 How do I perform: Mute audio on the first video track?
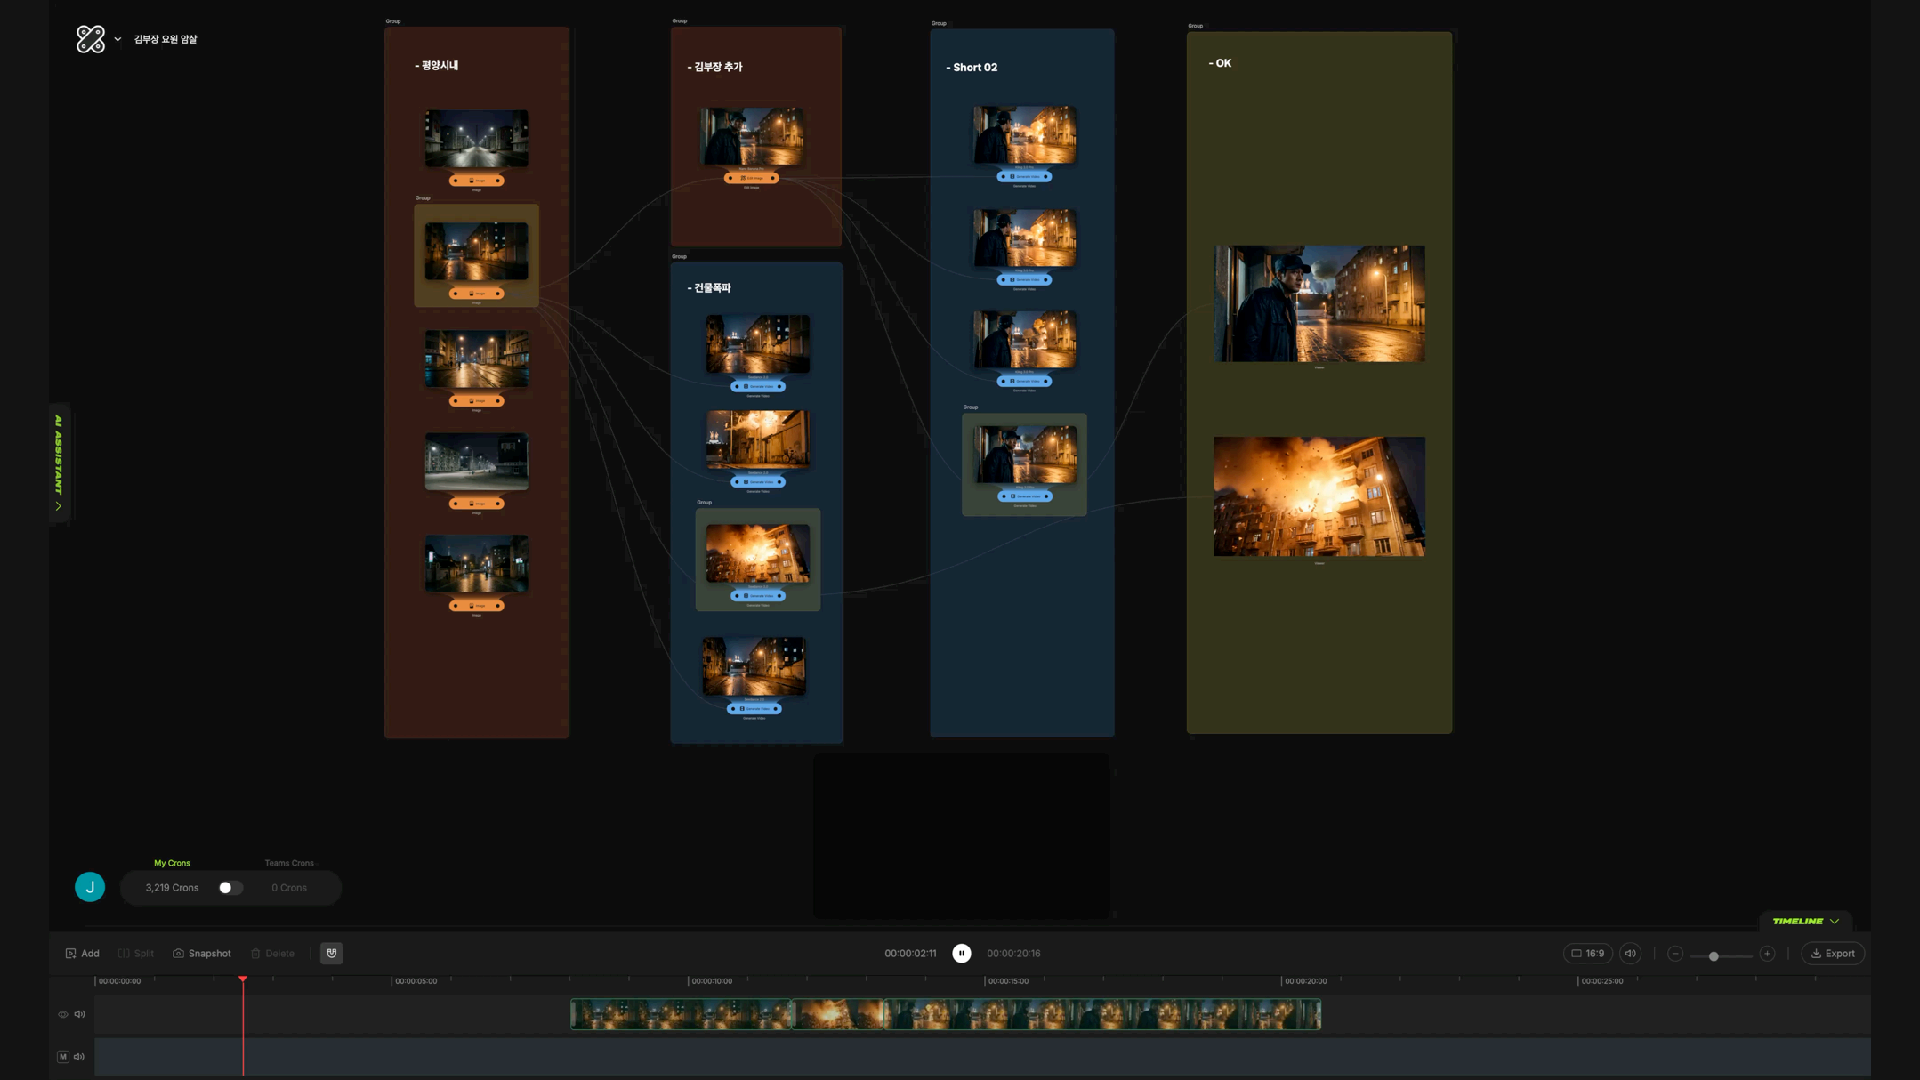80,1014
